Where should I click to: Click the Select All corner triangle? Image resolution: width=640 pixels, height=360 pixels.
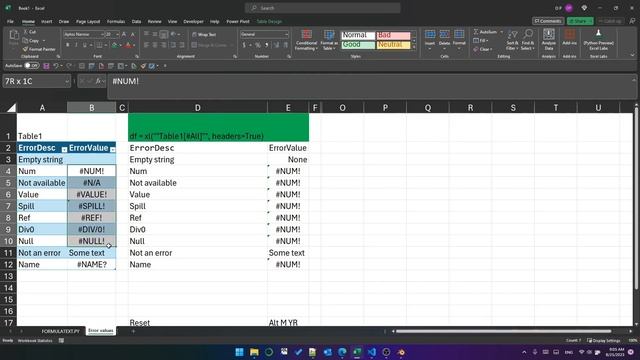11,108
